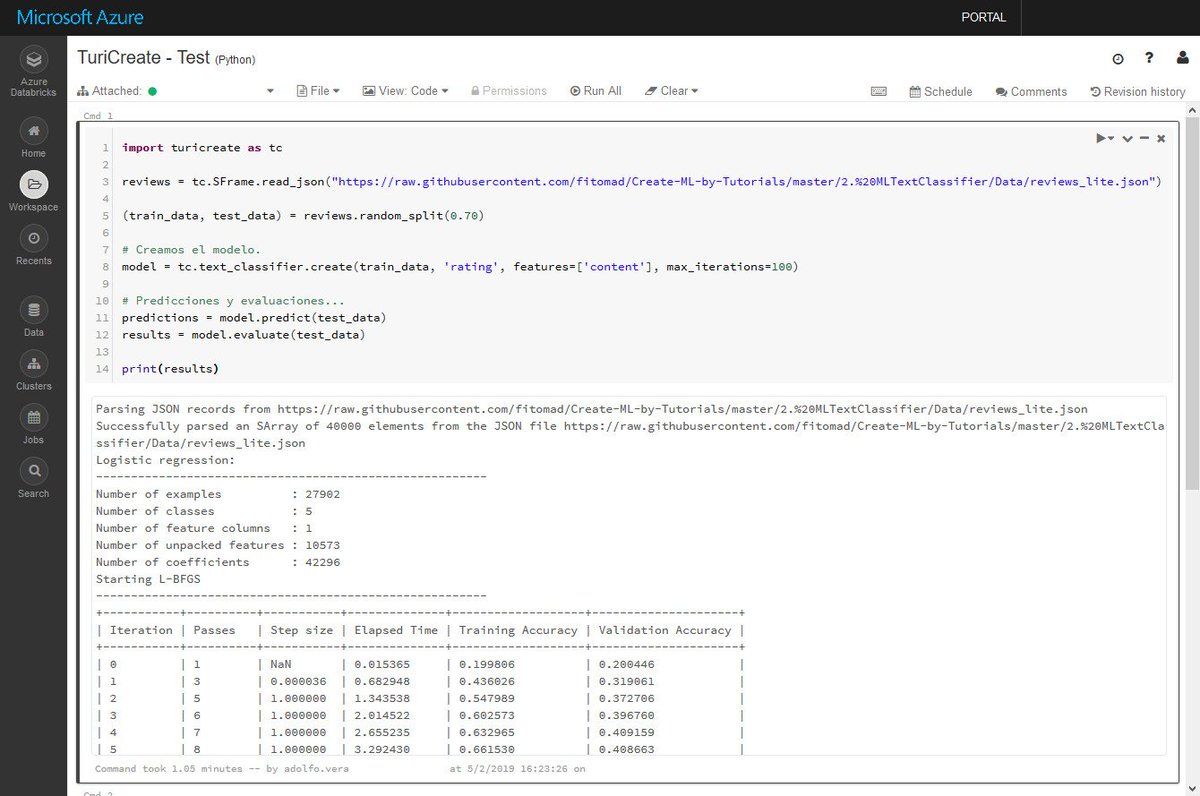Open the help question mark icon
Image resolution: width=1200 pixels, height=796 pixels.
pyautogui.click(x=1150, y=59)
